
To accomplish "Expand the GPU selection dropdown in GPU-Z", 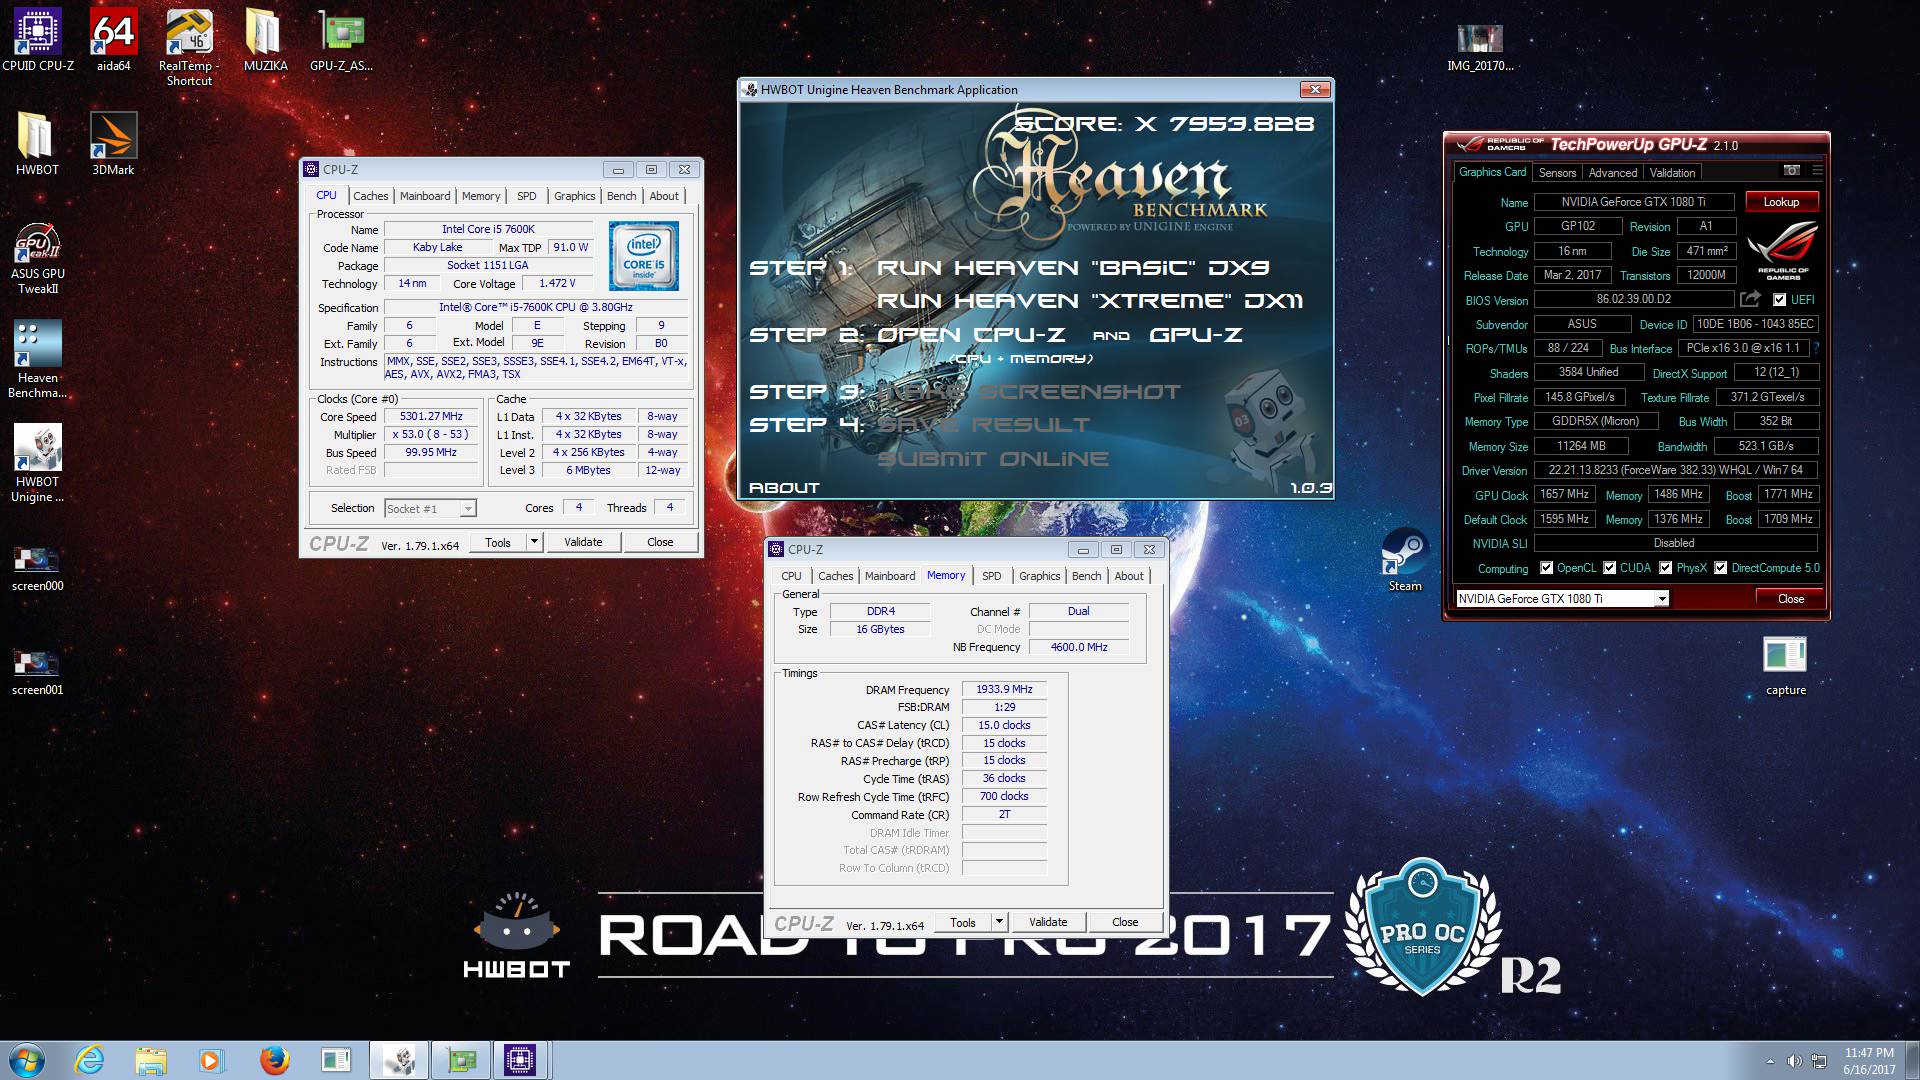I will click(1661, 599).
